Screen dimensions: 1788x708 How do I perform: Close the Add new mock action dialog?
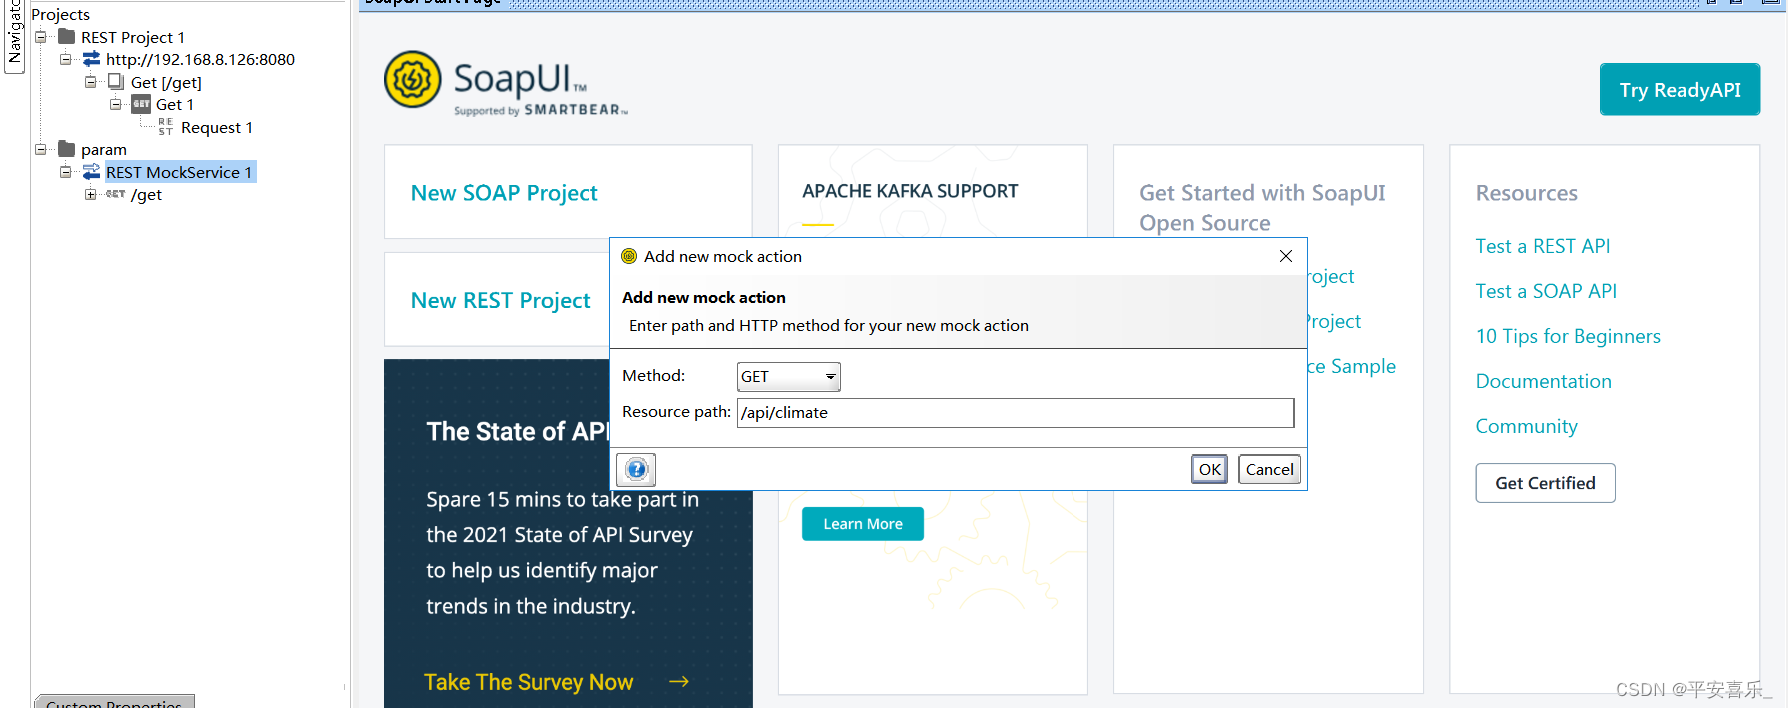click(x=1286, y=256)
